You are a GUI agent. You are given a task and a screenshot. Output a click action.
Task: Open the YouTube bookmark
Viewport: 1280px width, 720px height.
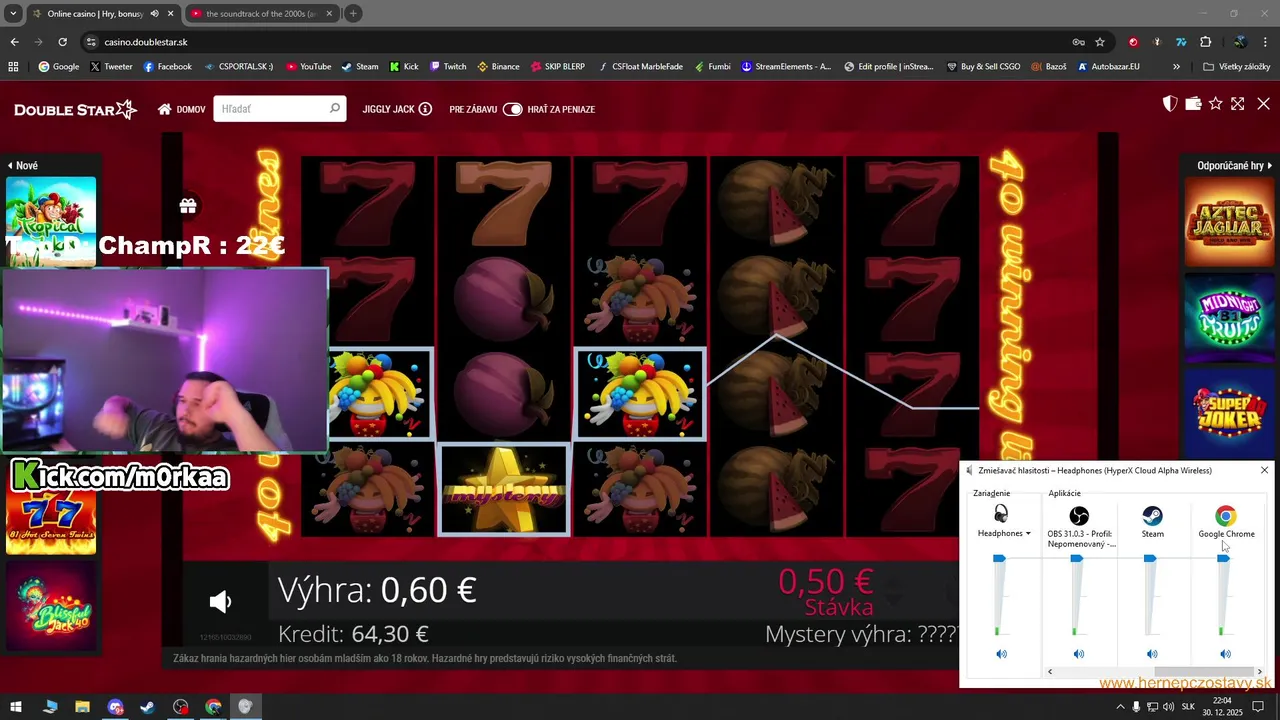308,67
